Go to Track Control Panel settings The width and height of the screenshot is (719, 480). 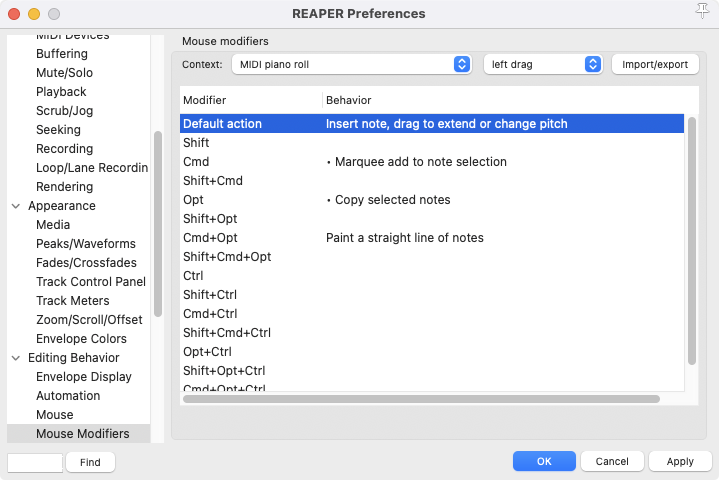click(x=90, y=282)
